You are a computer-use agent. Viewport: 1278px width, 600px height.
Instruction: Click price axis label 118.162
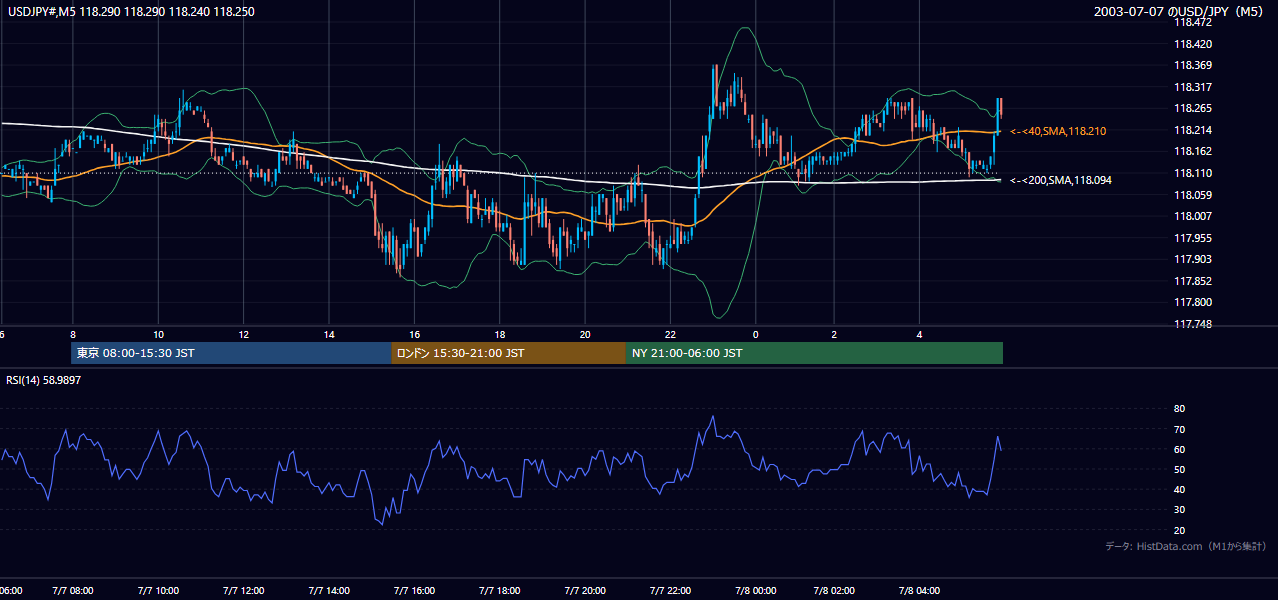pyautogui.click(x=1194, y=152)
